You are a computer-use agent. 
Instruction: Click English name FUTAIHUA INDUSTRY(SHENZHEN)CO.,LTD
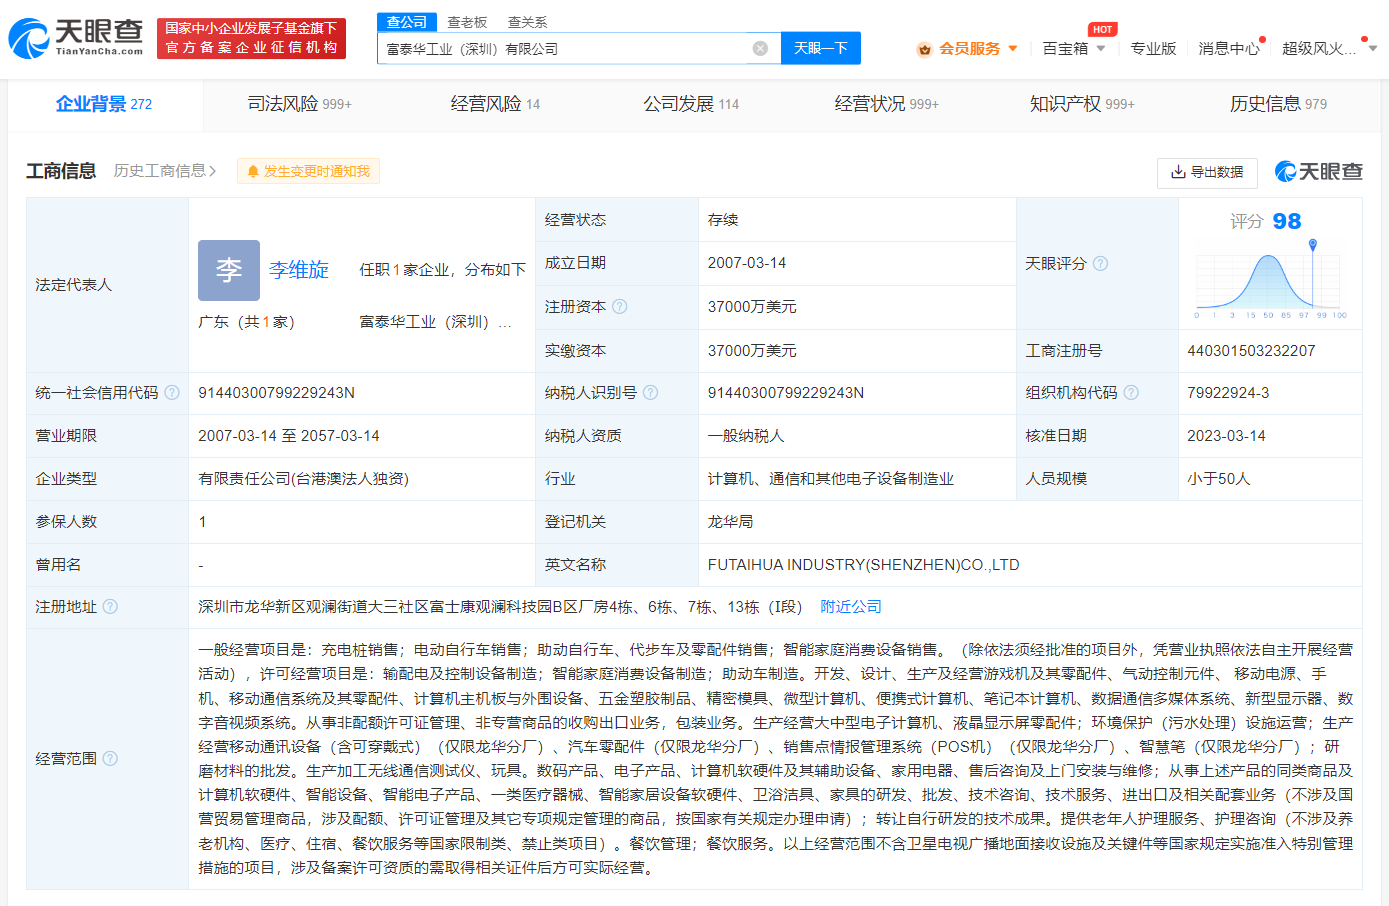click(864, 565)
